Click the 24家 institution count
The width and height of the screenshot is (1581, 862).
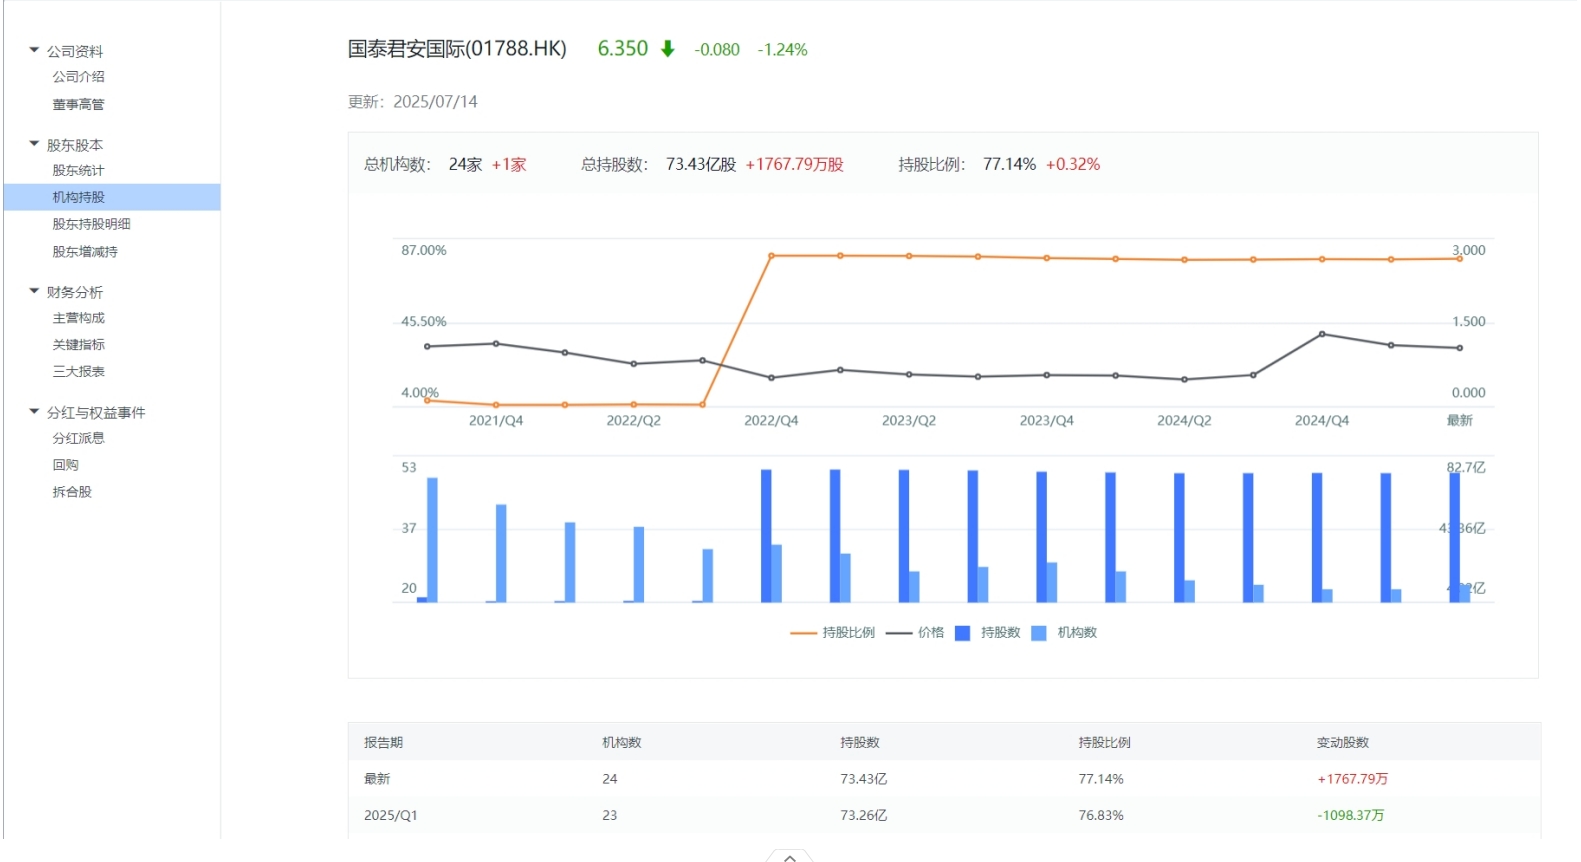(x=465, y=165)
